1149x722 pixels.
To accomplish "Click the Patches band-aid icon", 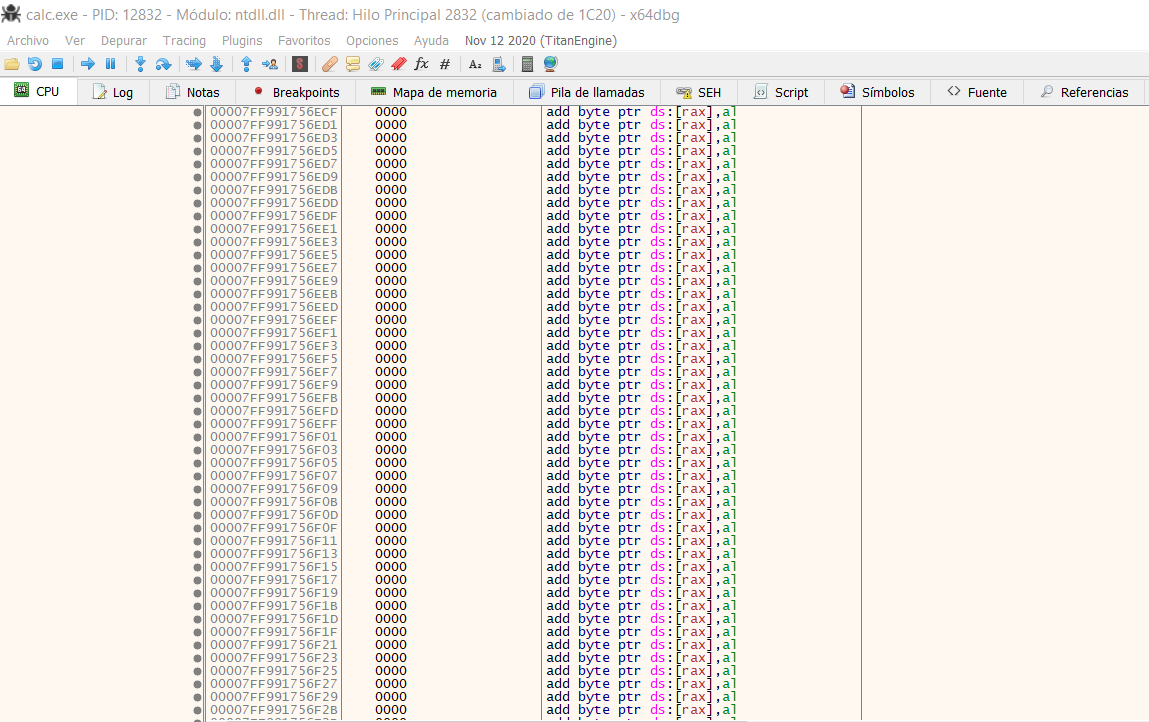I will pyautogui.click(x=329, y=63).
